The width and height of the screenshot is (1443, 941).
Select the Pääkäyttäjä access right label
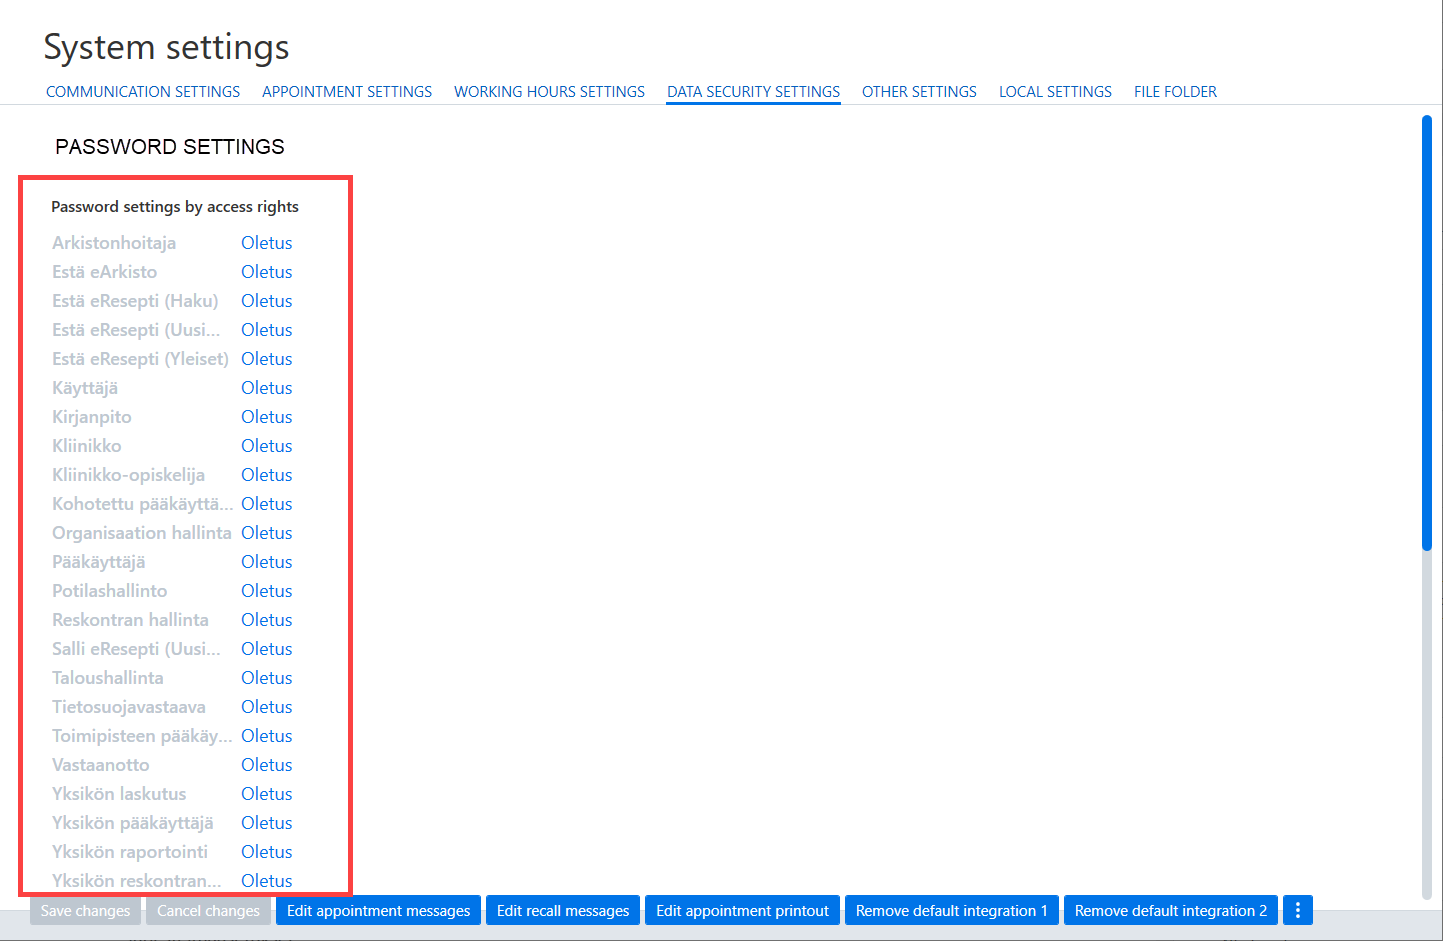coord(99,562)
